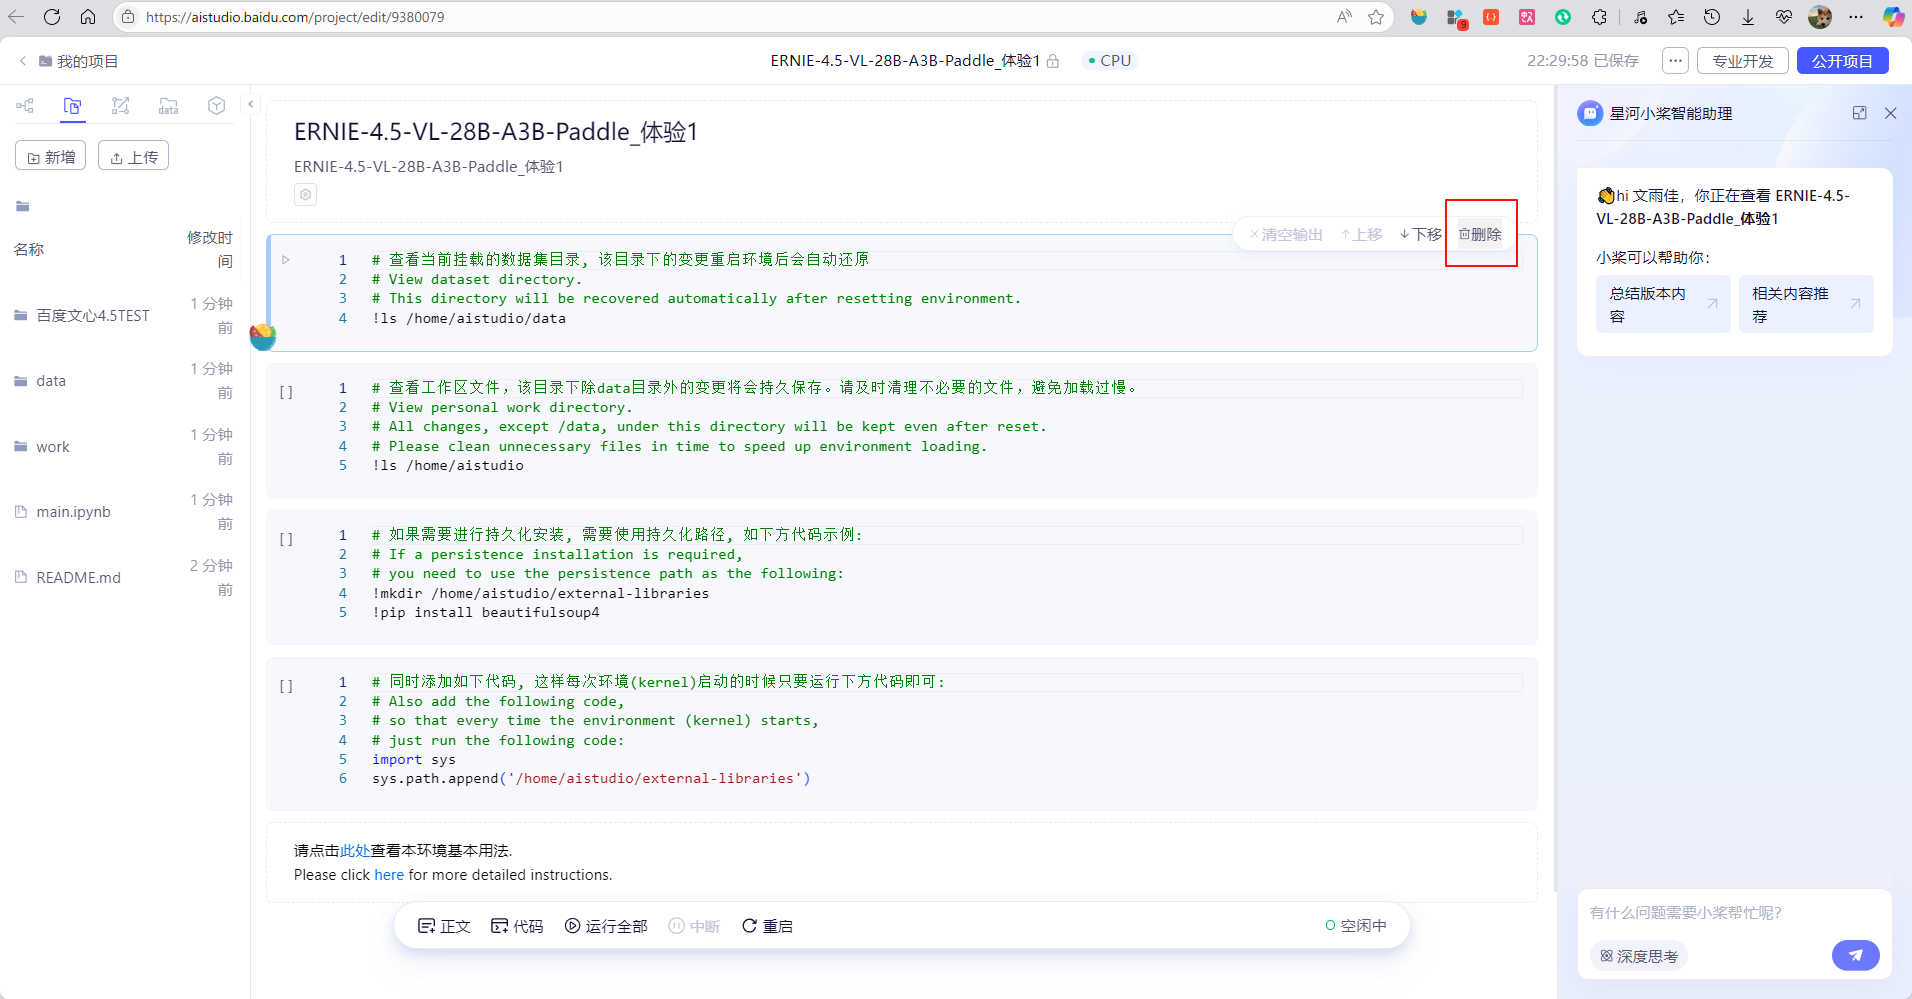This screenshot has width=1912, height=999.
Task: Insert a 正文 text cell
Action: 444,926
